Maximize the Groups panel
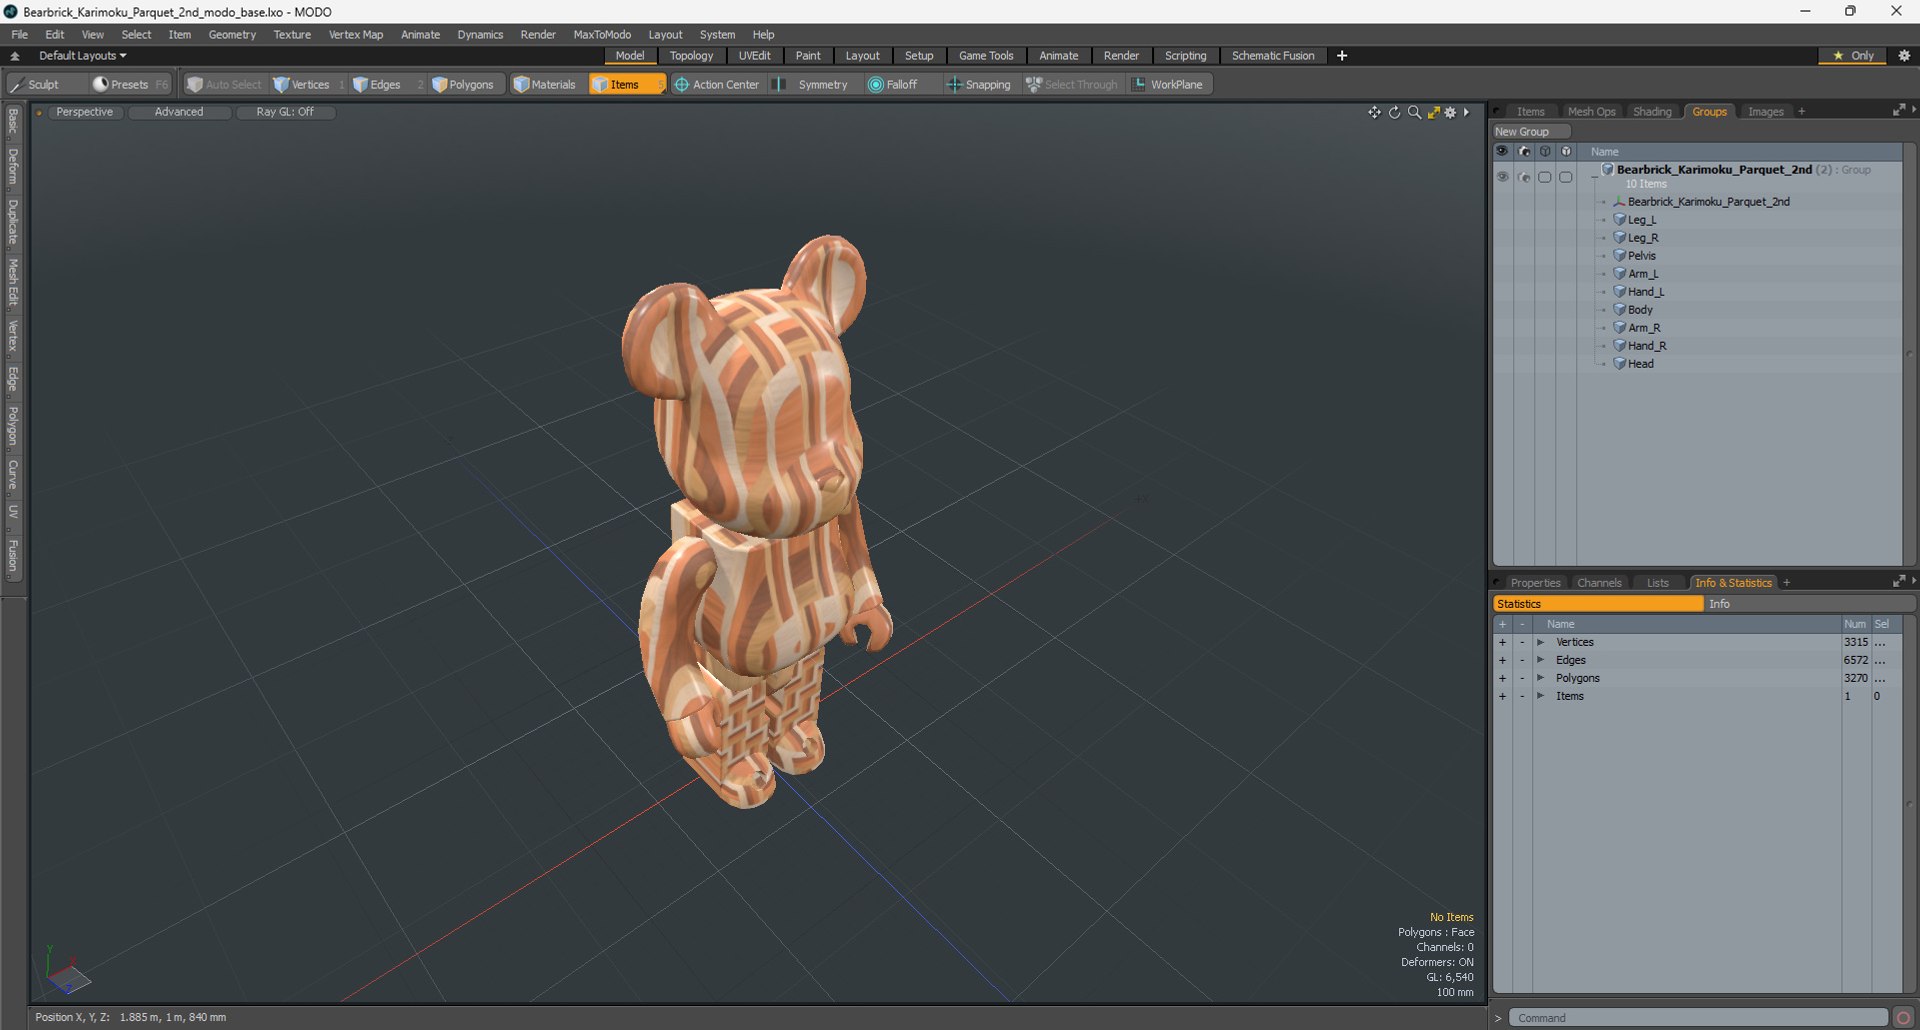This screenshot has height=1030, width=1920. coord(1898,110)
